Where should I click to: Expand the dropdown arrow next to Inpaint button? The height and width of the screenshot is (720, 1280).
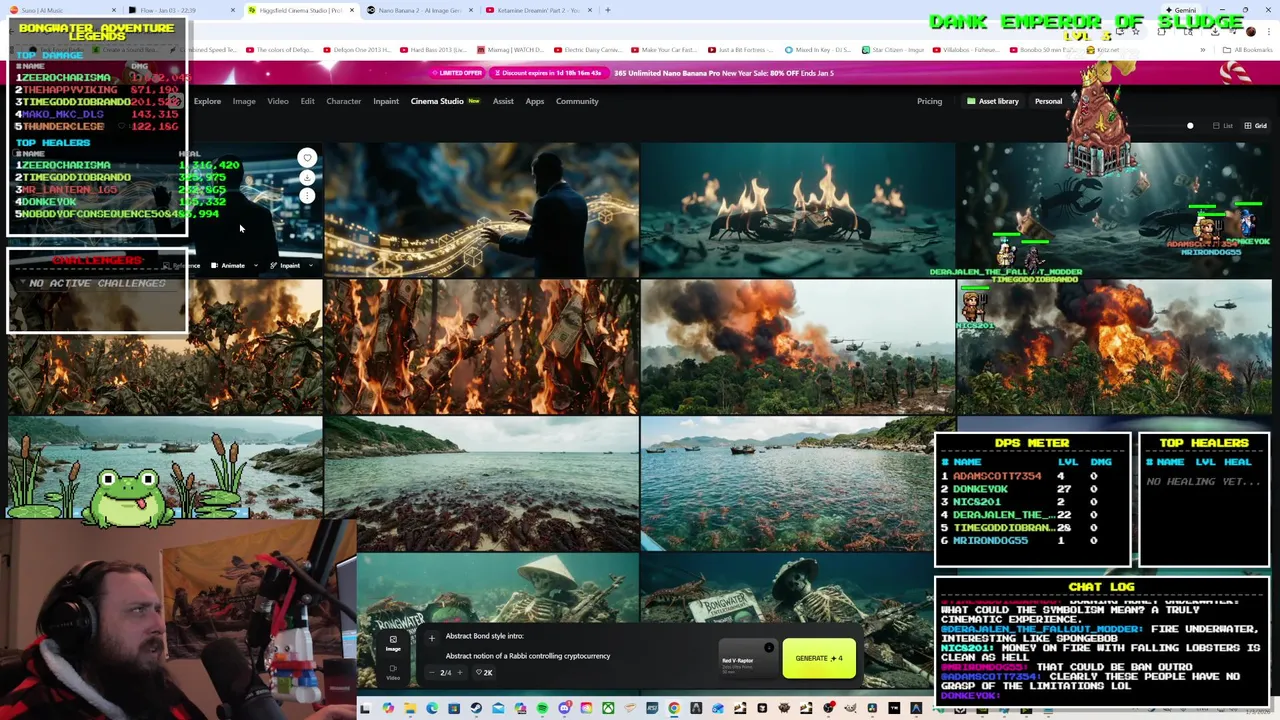point(311,266)
